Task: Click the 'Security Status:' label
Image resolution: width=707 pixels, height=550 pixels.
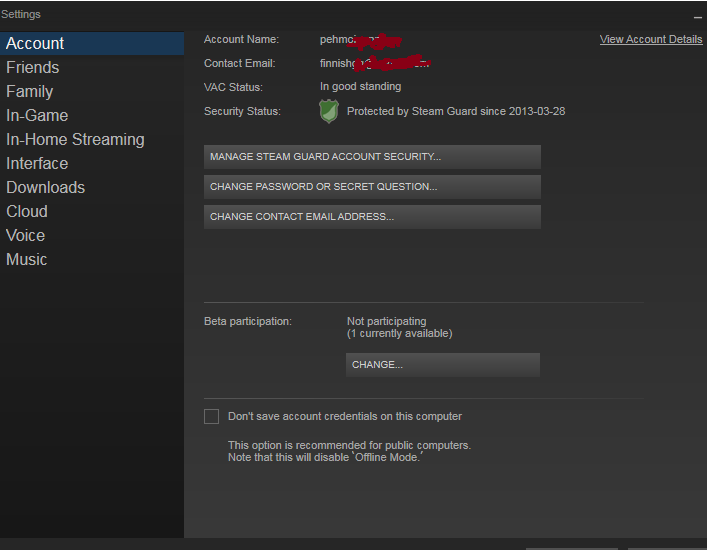Action: pyautogui.click(x=242, y=111)
